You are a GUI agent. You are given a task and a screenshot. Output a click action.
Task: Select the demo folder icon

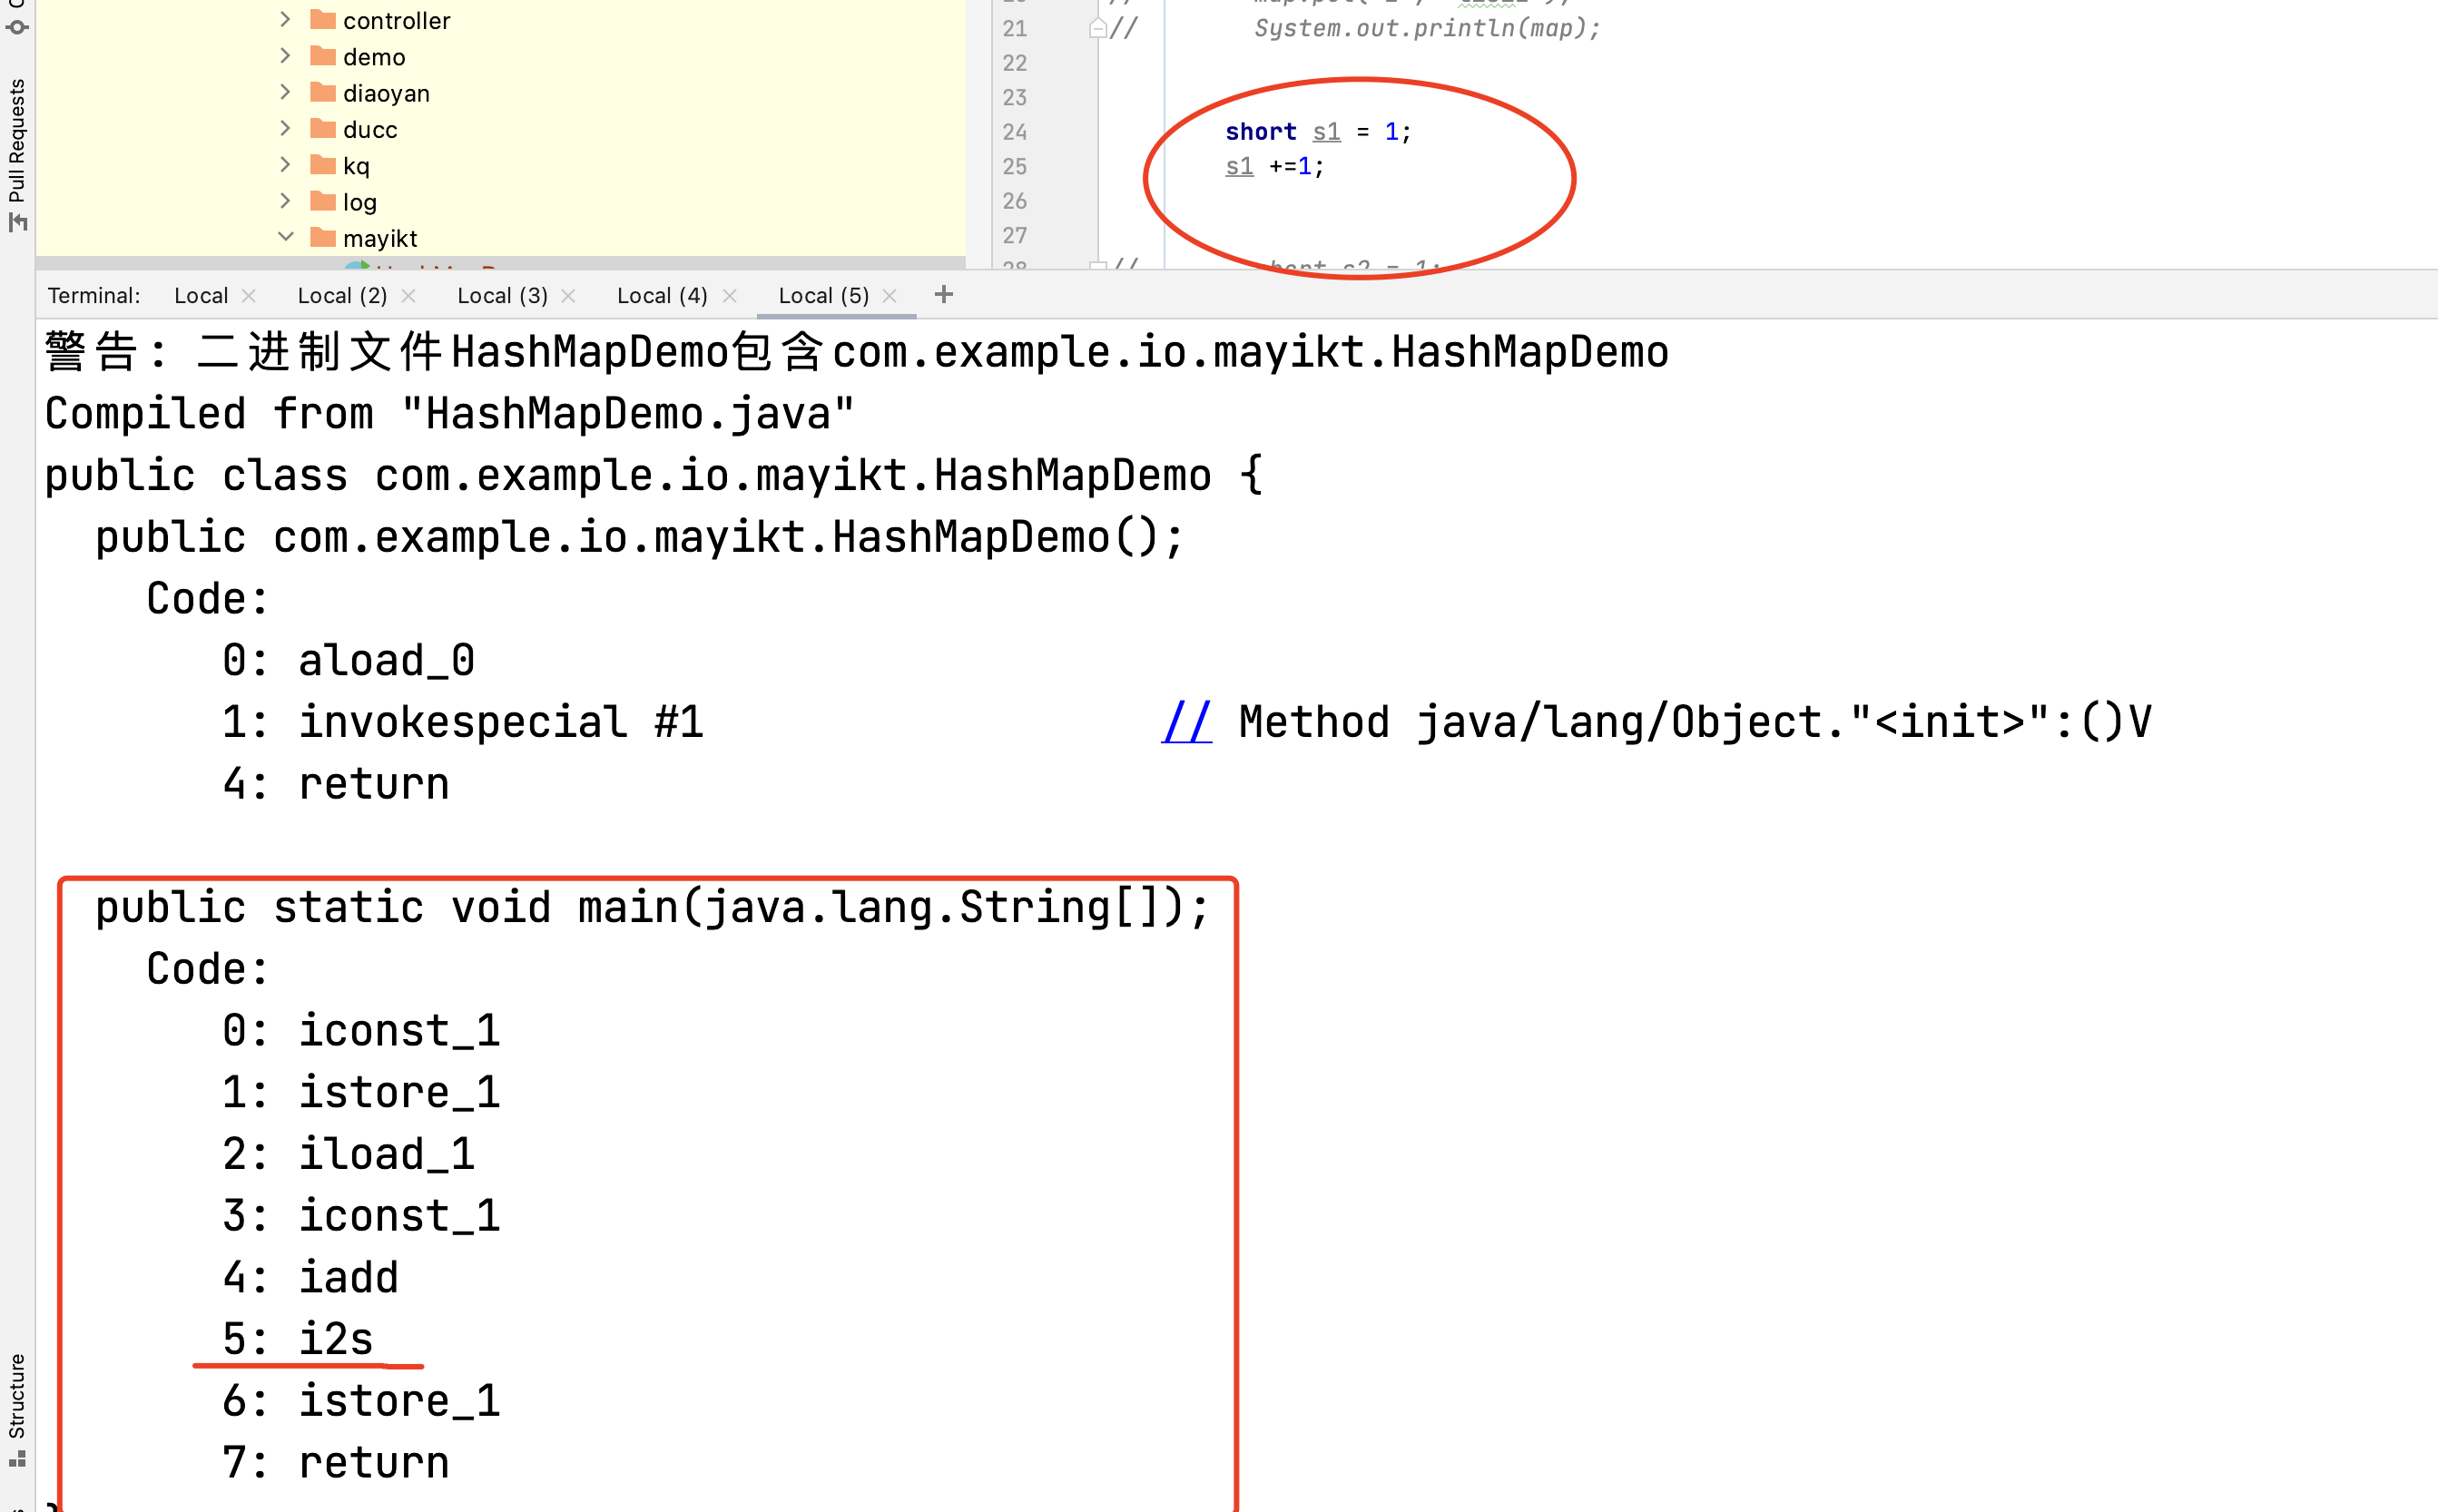(x=323, y=55)
